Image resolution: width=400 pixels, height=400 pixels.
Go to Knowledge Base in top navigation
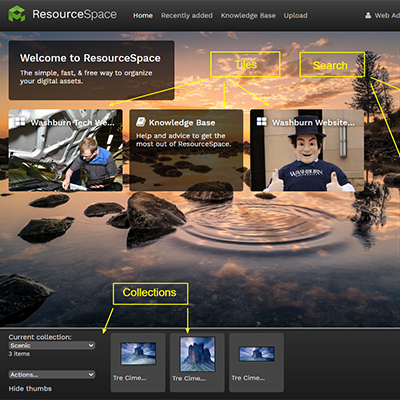[x=248, y=15]
